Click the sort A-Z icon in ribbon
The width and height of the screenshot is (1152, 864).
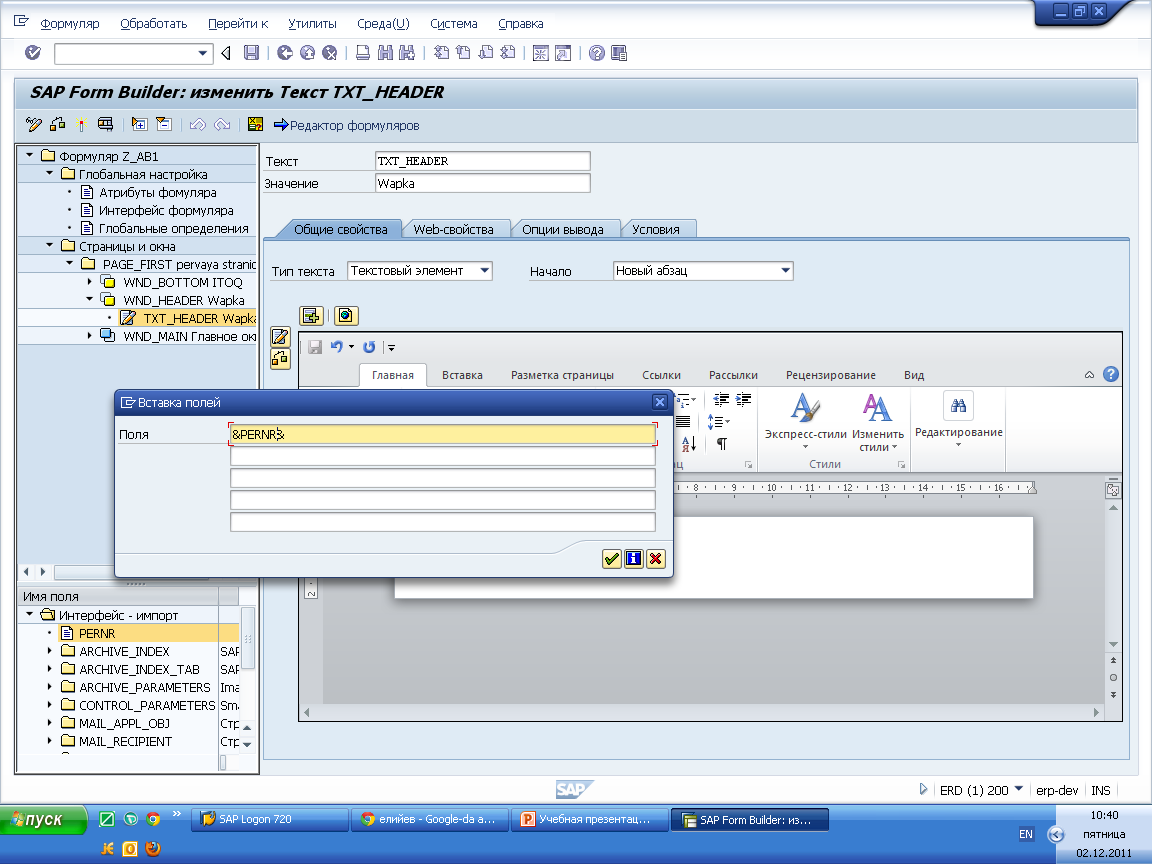tap(688, 444)
